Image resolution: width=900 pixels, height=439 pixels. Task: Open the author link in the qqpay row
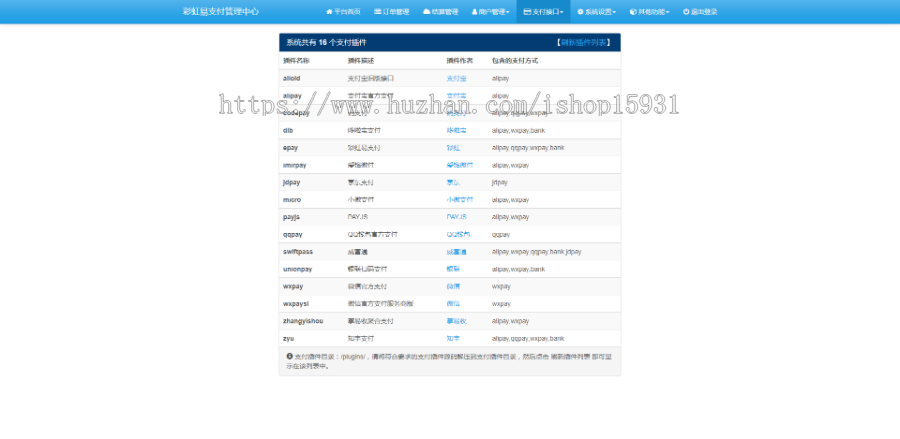tap(459, 234)
